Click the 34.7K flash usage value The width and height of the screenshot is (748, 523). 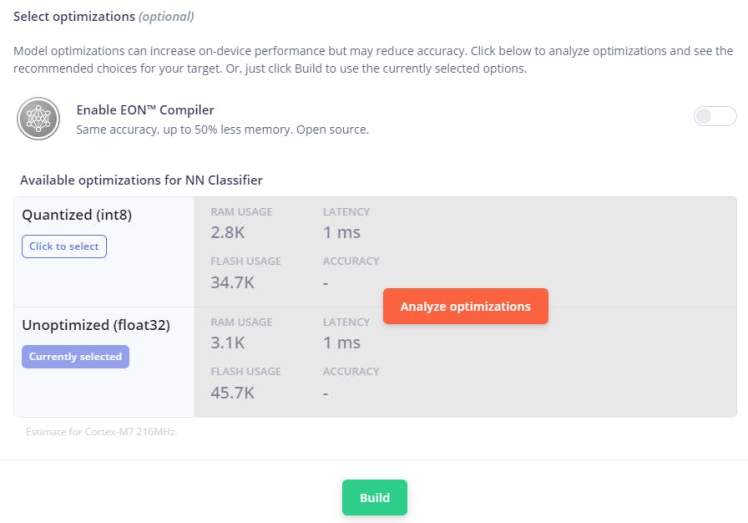[232, 282]
